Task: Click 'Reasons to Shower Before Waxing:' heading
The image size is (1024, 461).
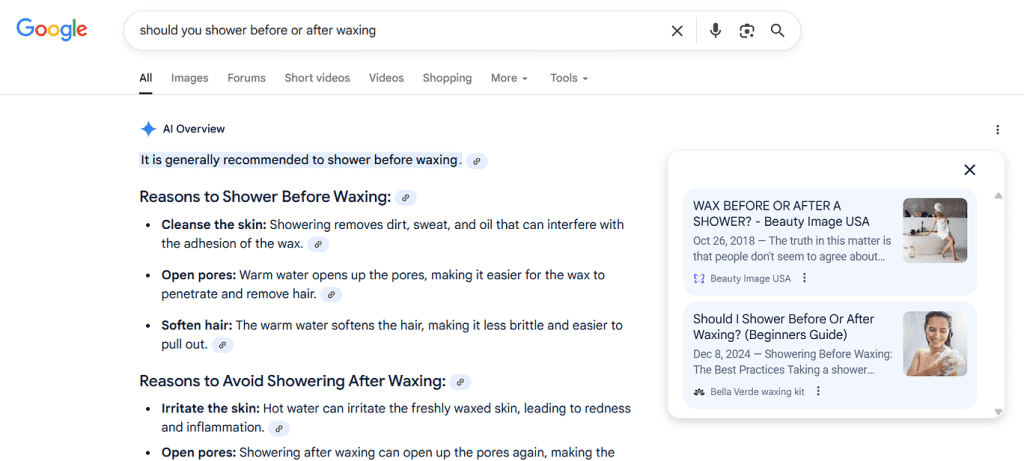Action: click(x=265, y=197)
